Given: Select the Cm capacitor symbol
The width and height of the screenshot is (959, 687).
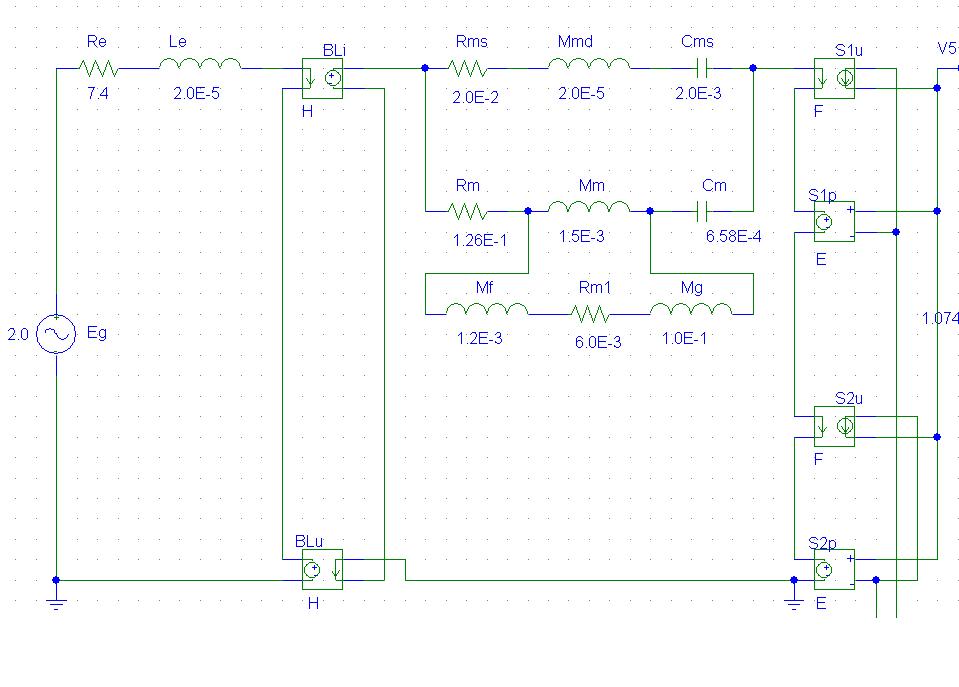Looking at the screenshot, I should (x=700, y=211).
